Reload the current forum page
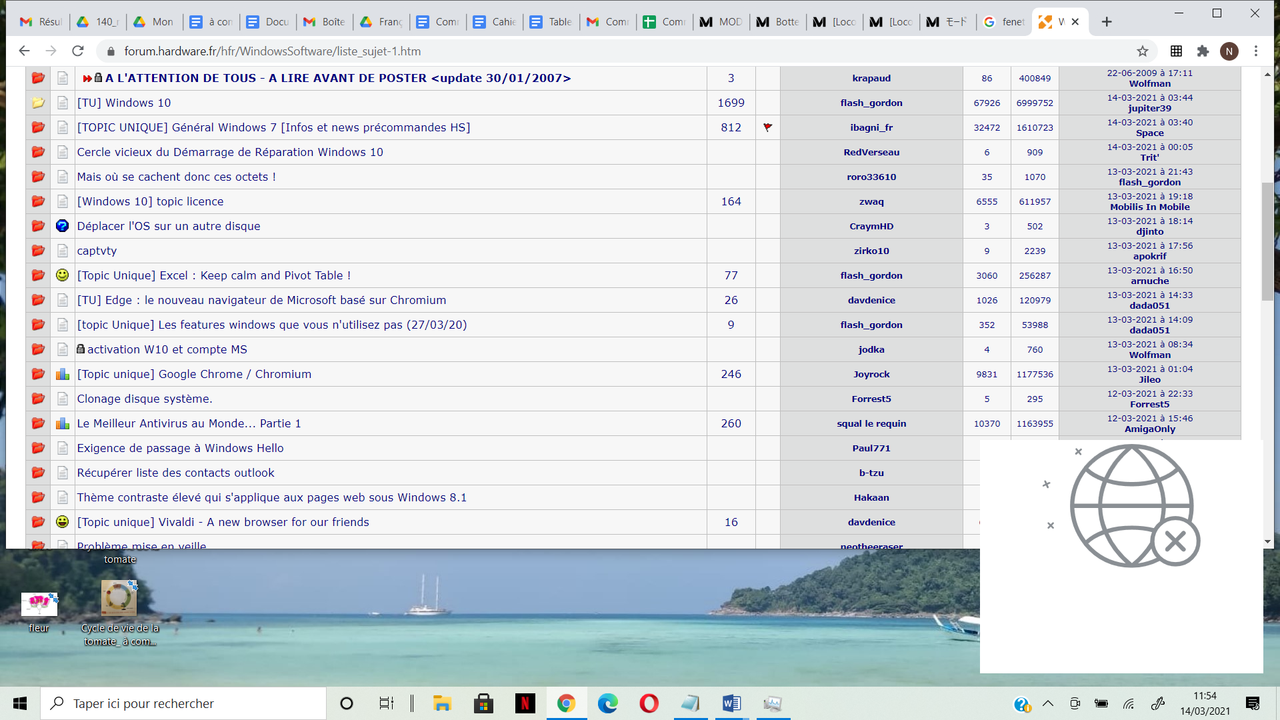The height and width of the screenshot is (720, 1280). point(78,51)
